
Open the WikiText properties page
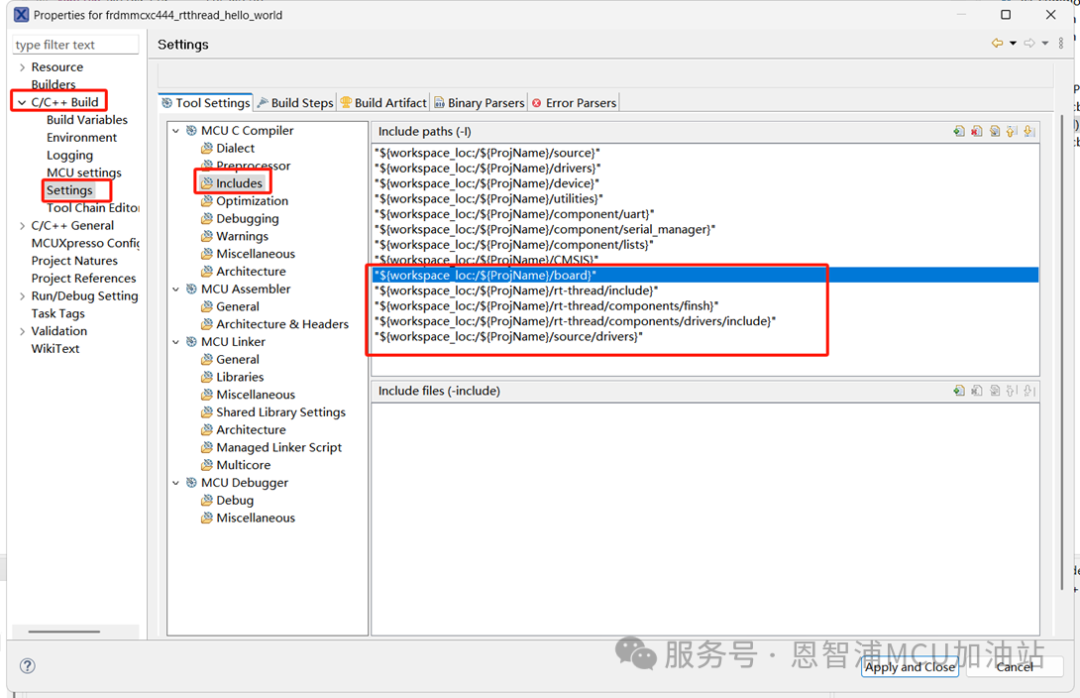pos(55,349)
